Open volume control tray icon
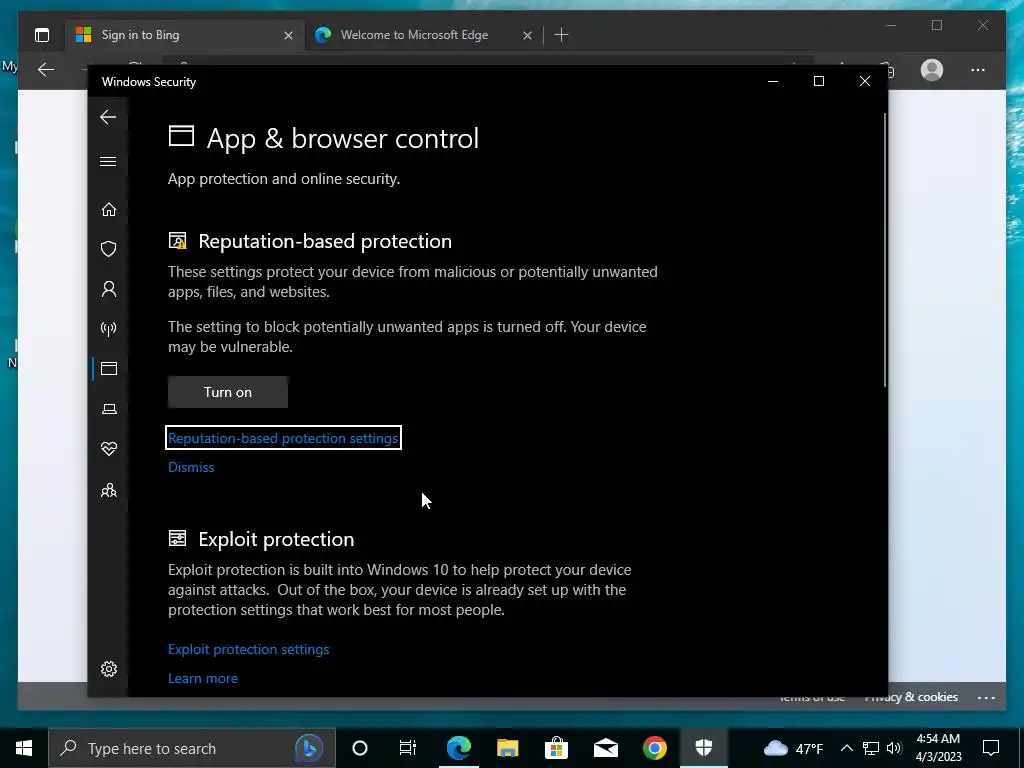The image size is (1024, 768). click(x=894, y=748)
